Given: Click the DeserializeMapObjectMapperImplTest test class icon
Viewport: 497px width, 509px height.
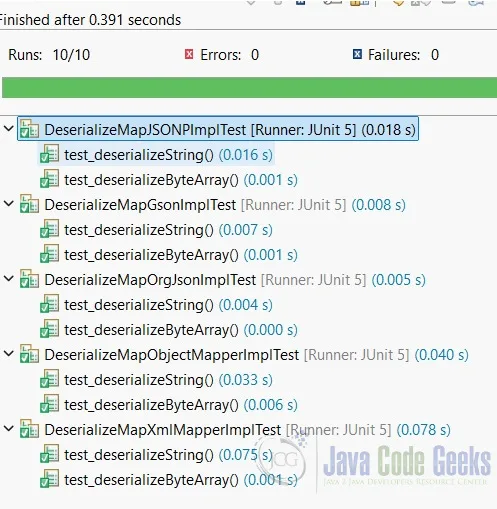Looking at the screenshot, I should click(x=29, y=354).
